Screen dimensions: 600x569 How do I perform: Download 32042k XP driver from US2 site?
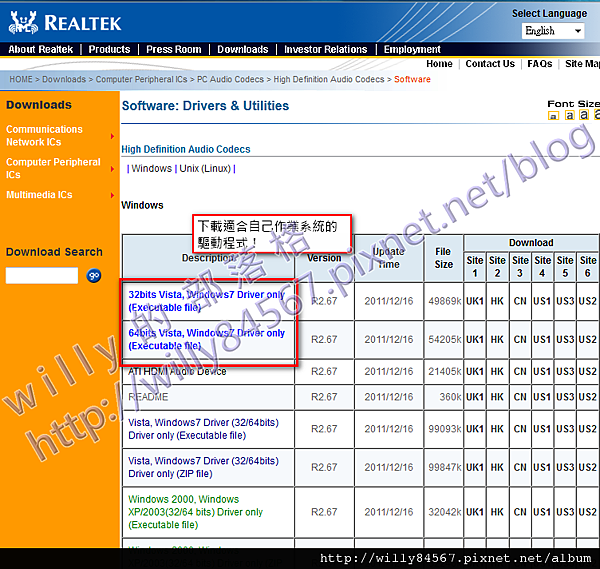click(x=587, y=512)
